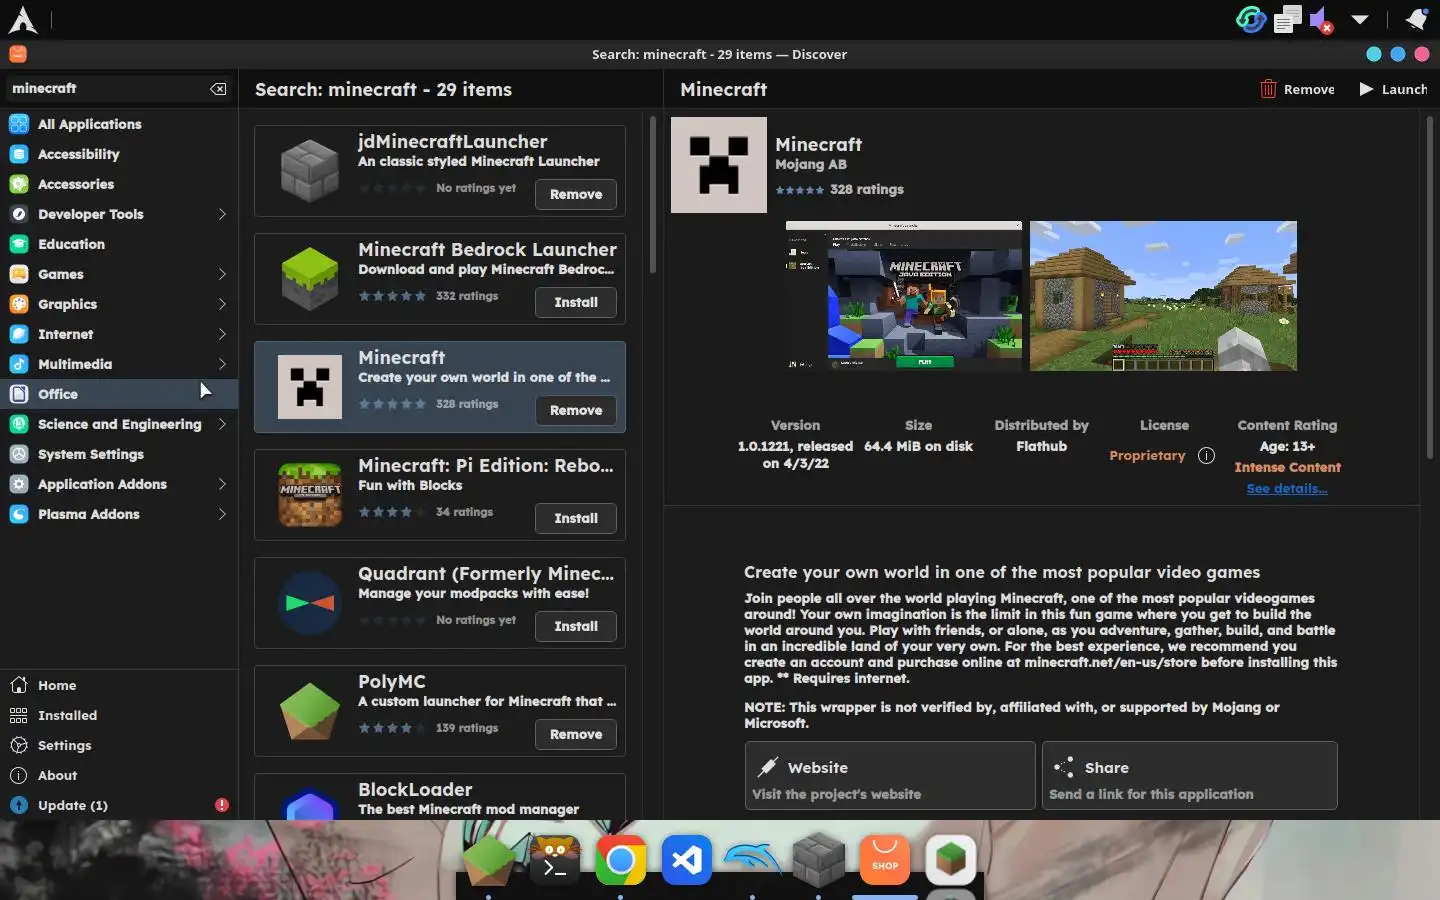The width and height of the screenshot is (1440, 900).
Task: Click the large Minecraft icon in details header
Action: pos(719,165)
